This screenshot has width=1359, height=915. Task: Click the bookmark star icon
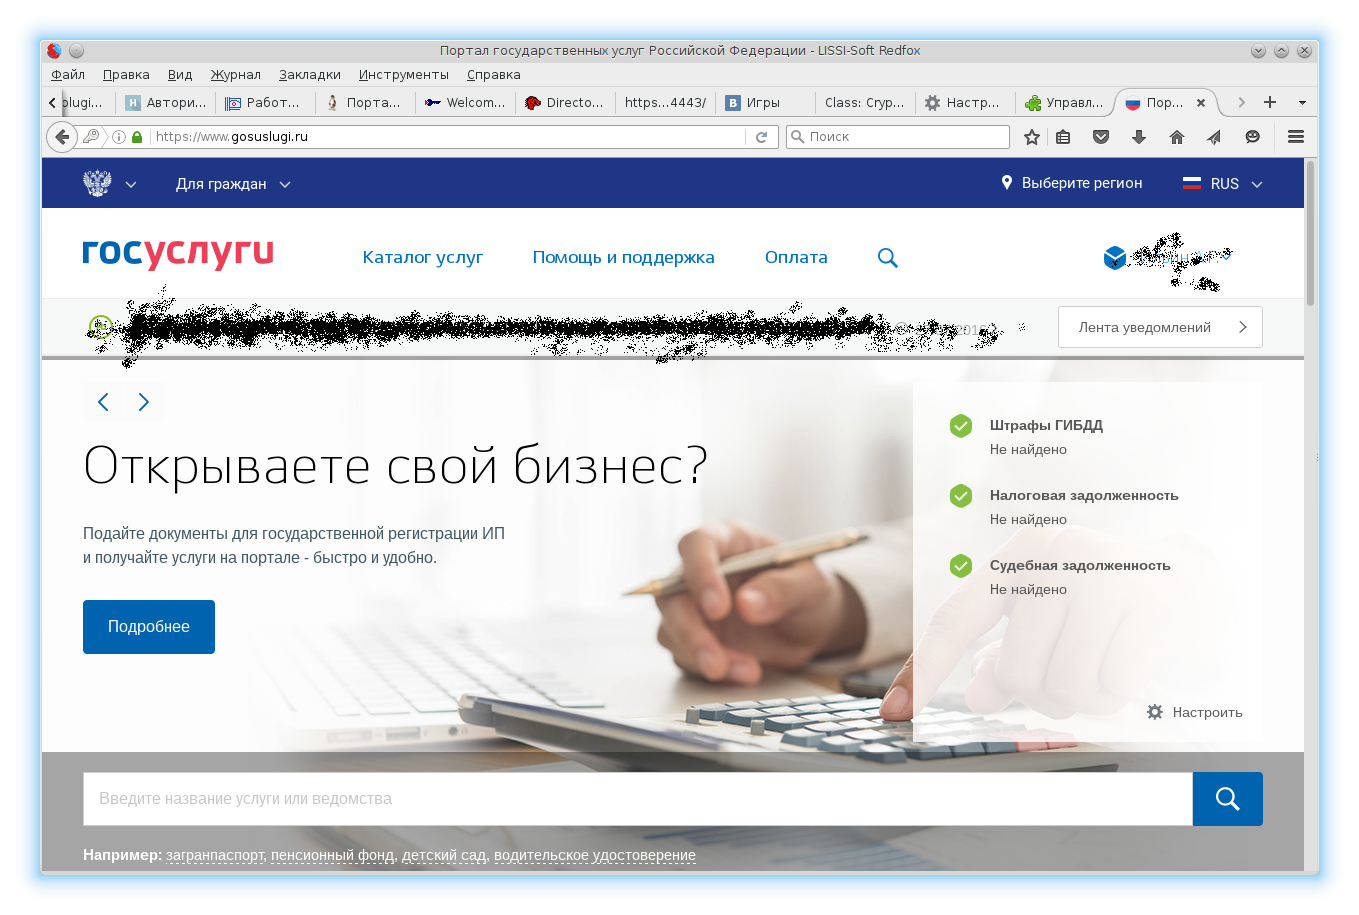(x=1032, y=137)
